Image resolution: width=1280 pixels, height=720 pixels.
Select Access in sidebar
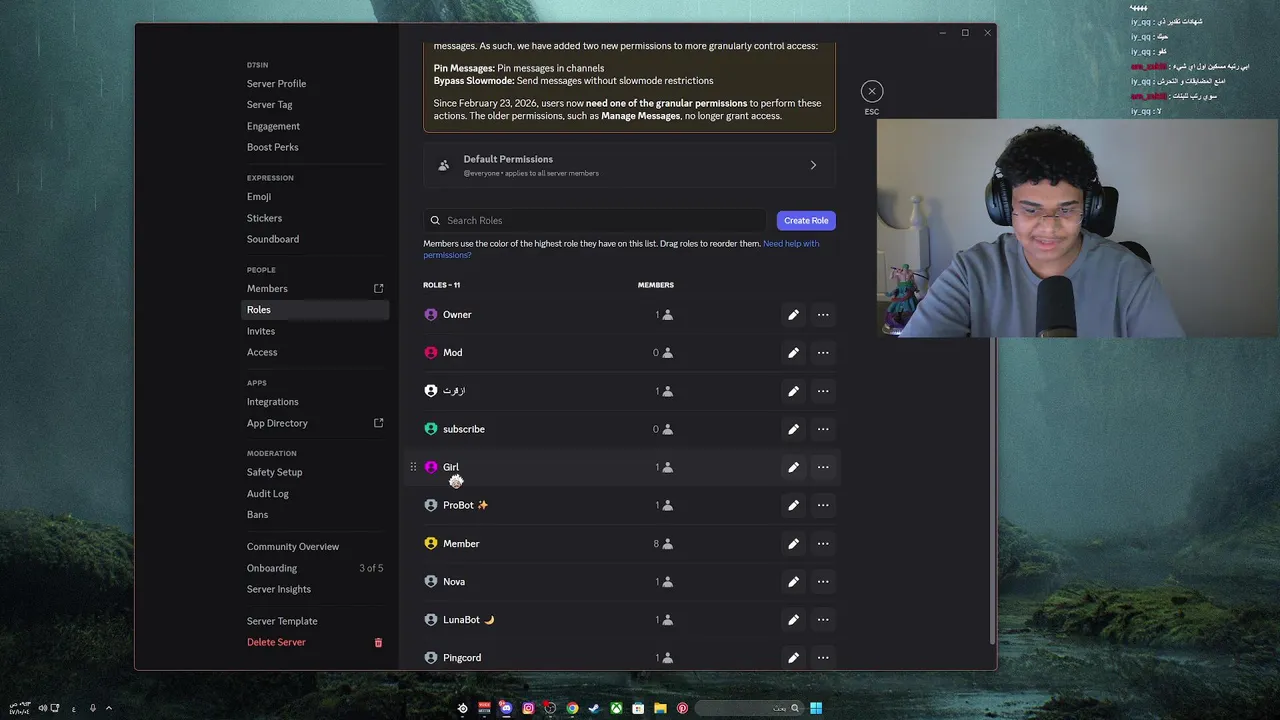coord(262,352)
